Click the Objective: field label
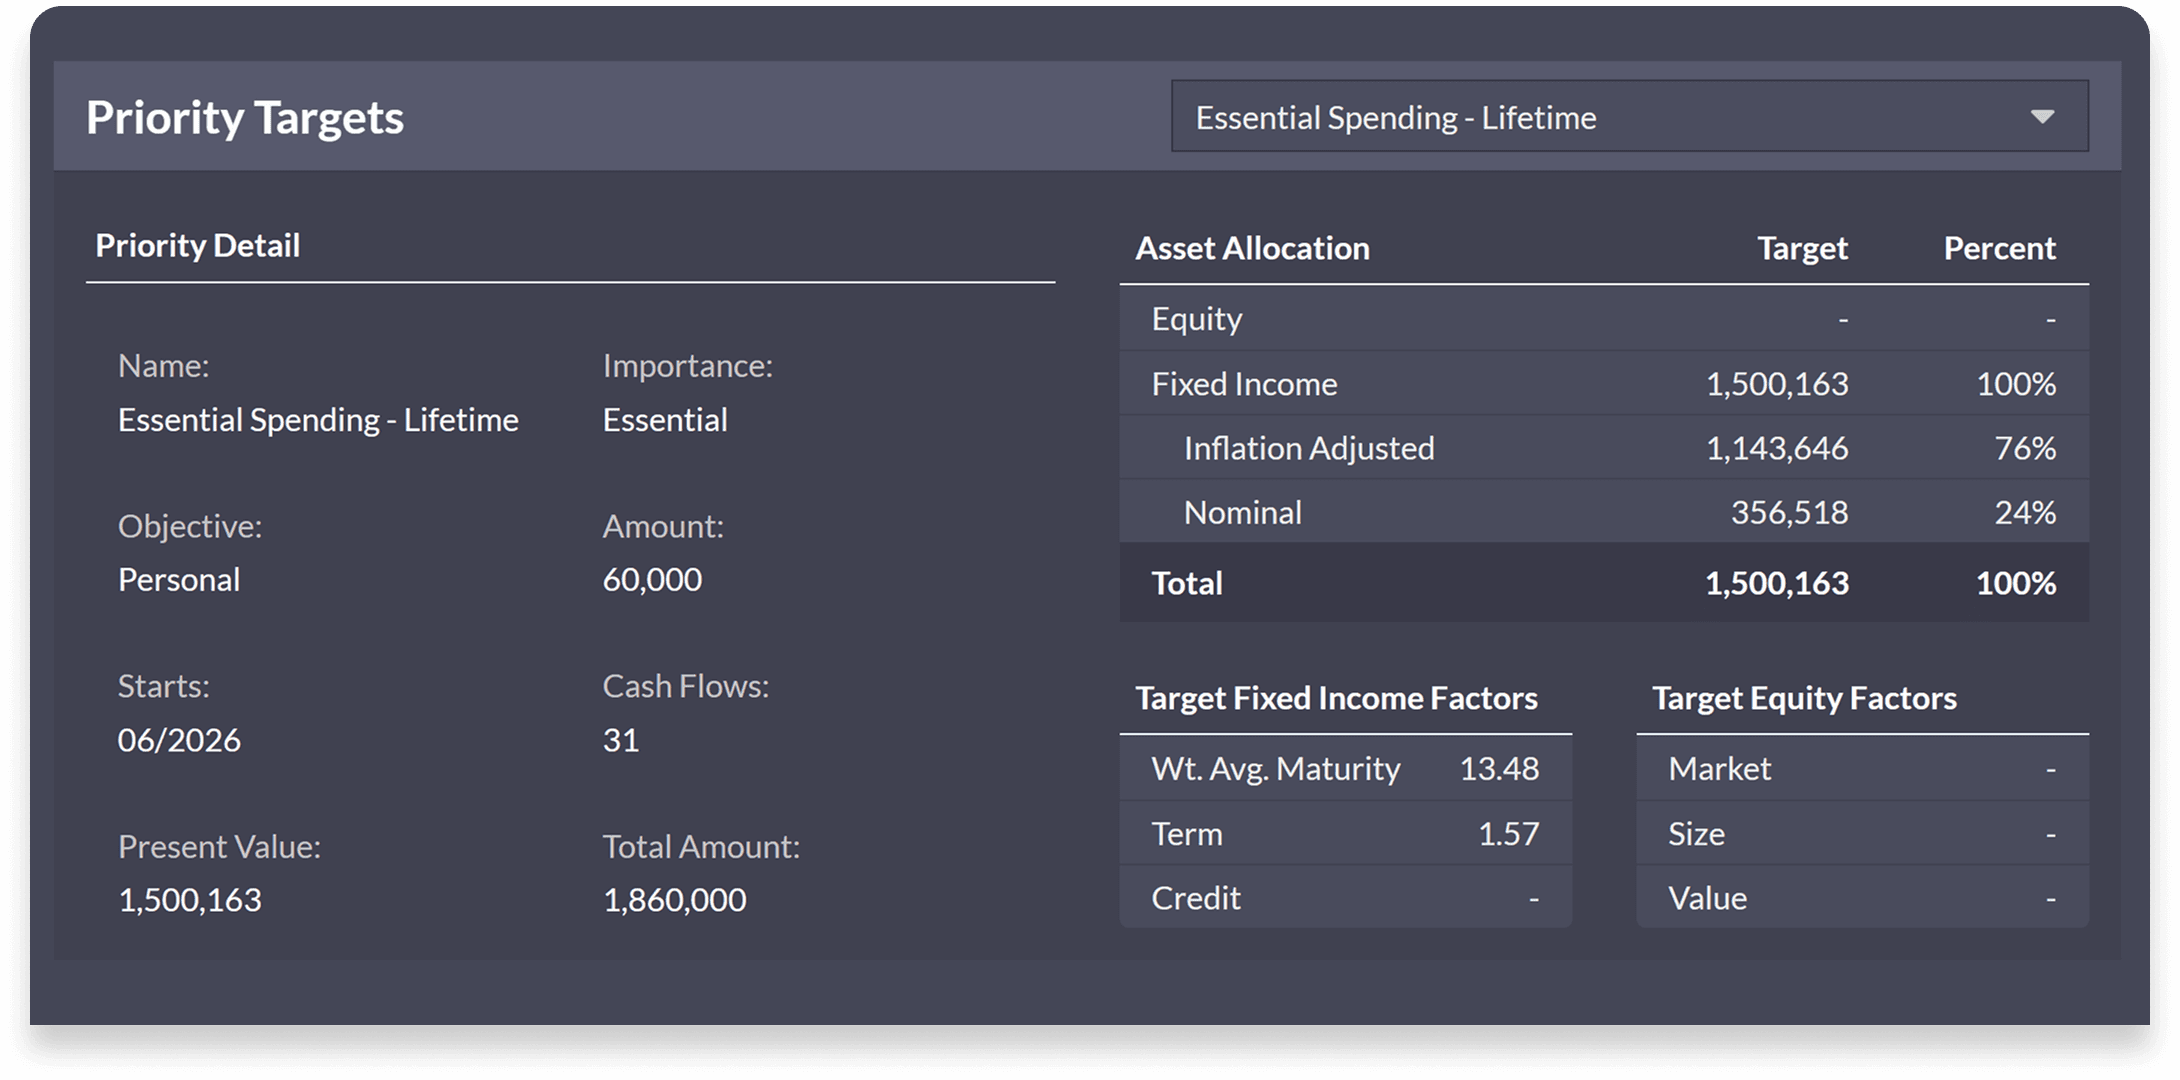 190,527
